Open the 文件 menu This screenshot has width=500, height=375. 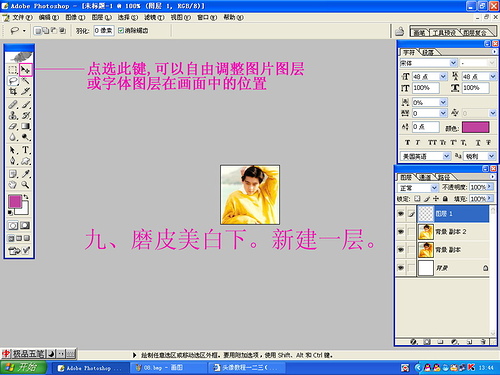point(22,17)
